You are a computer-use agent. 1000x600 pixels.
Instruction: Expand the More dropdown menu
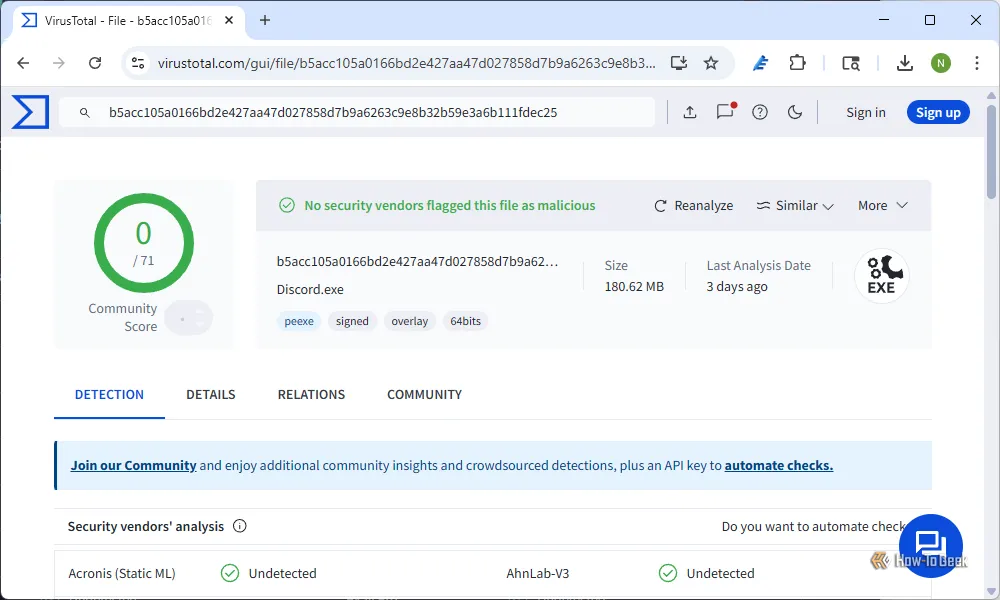coord(882,205)
